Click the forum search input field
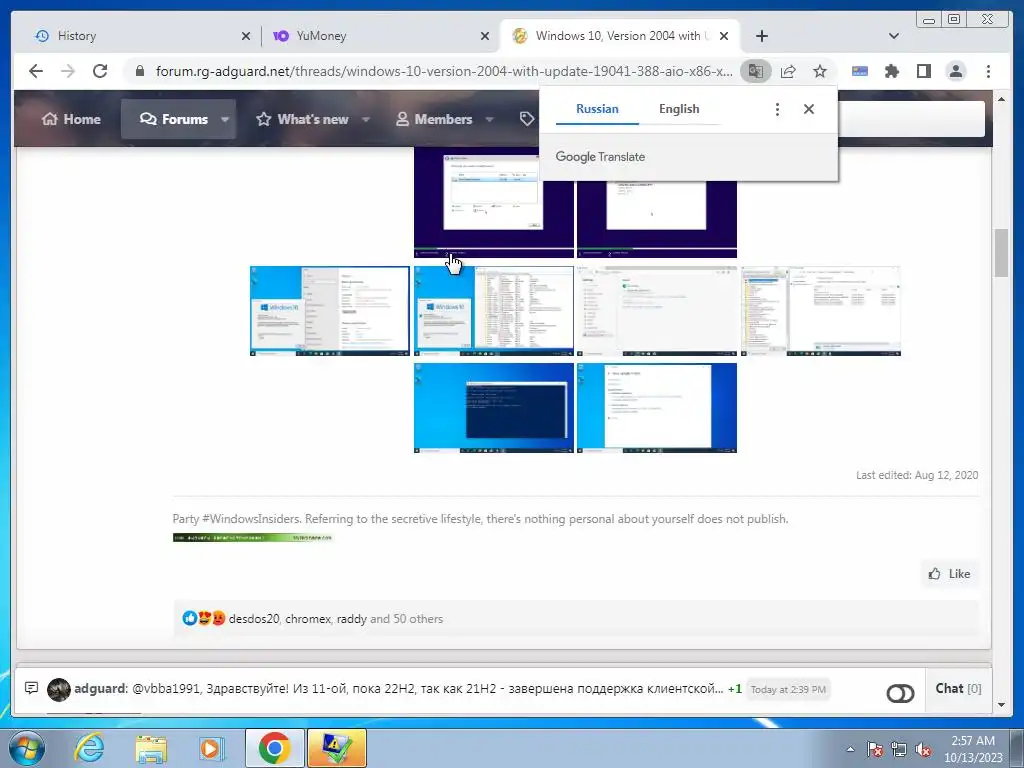 pos(911,119)
